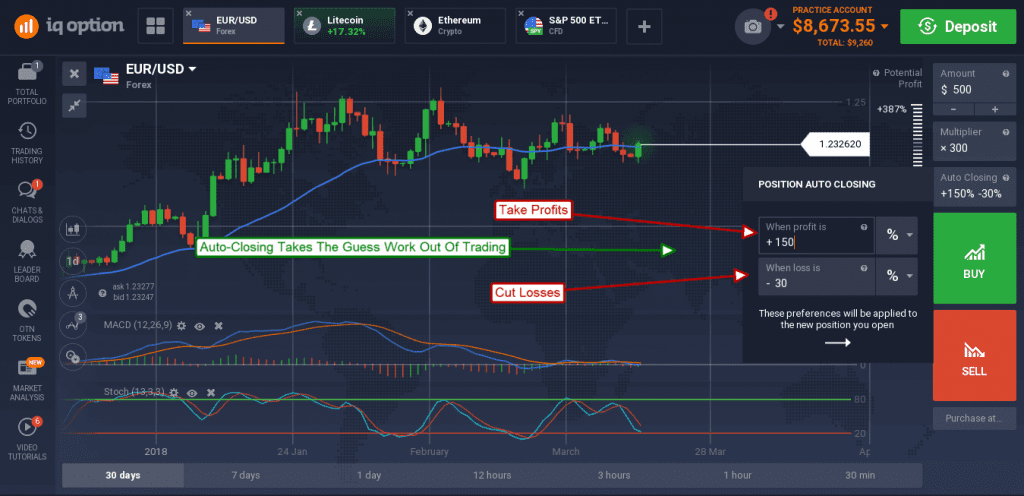Viewport: 1024px width, 496px height.
Task: Close the Litecoin tab
Action: [x=299, y=14]
